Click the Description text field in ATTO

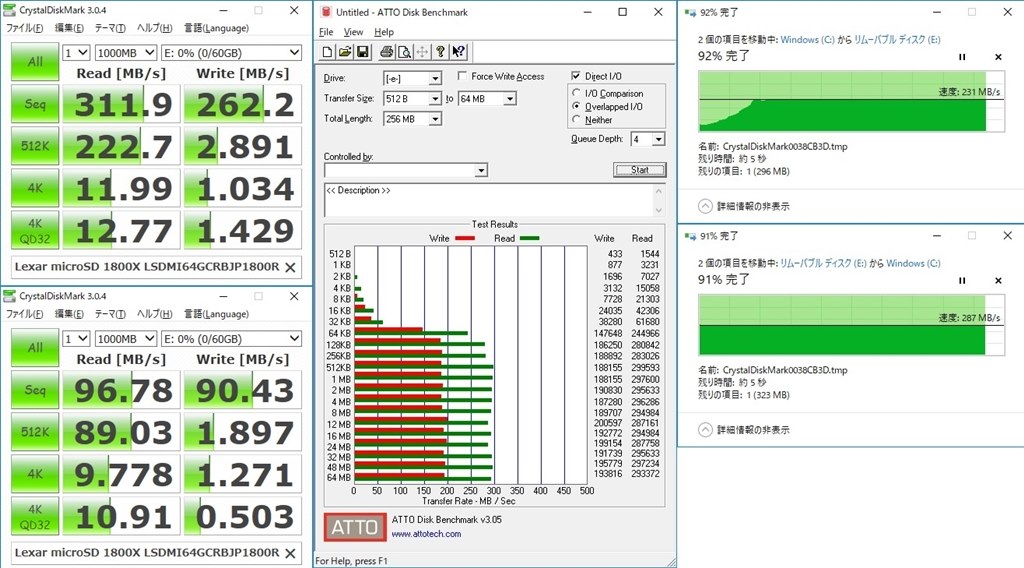click(x=488, y=200)
